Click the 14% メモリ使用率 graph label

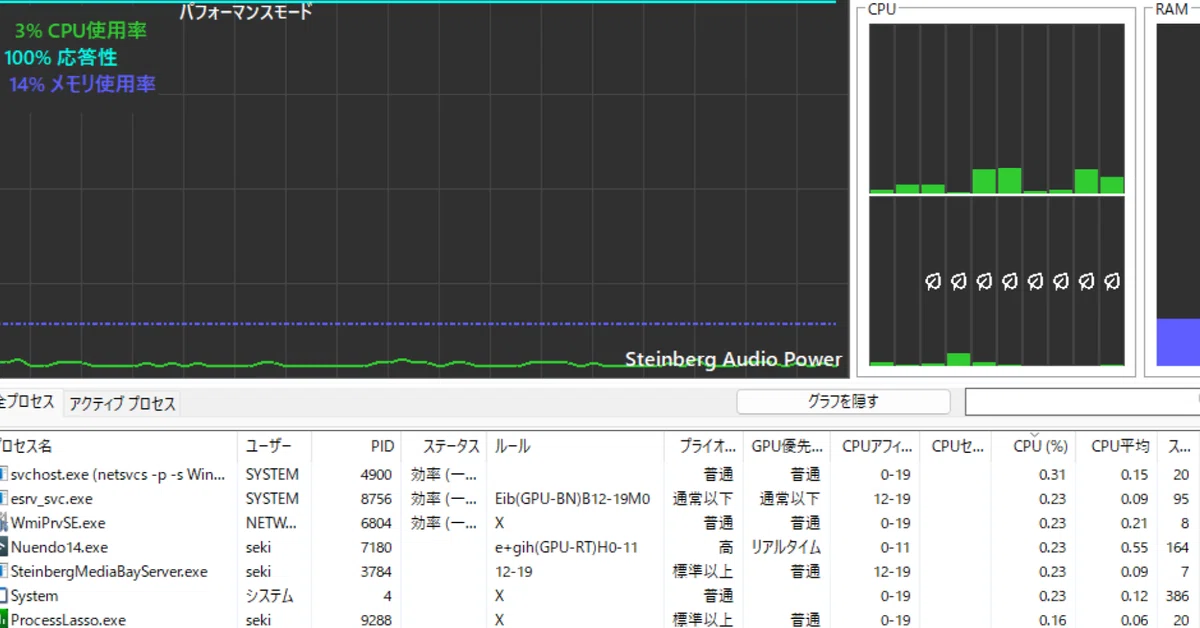[x=82, y=84]
